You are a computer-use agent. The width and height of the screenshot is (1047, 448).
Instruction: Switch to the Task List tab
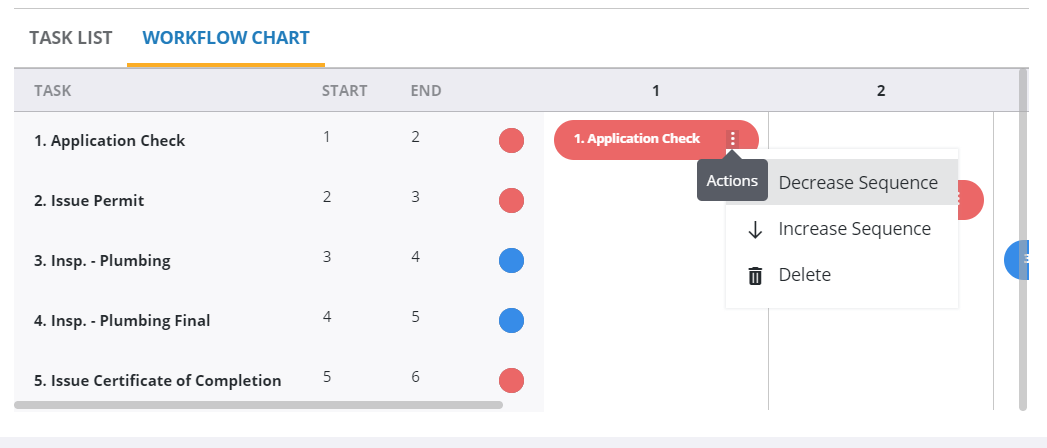[70, 38]
